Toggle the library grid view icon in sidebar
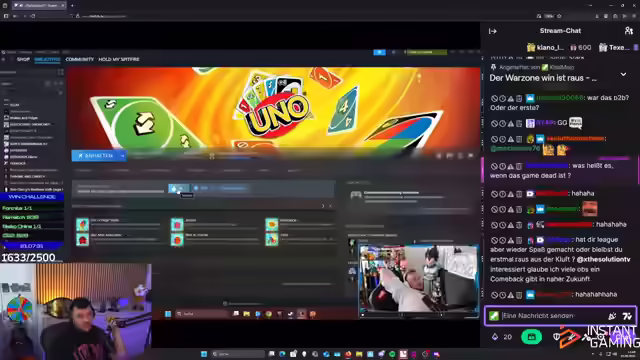This screenshot has height=360, width=640. [60, 72]
